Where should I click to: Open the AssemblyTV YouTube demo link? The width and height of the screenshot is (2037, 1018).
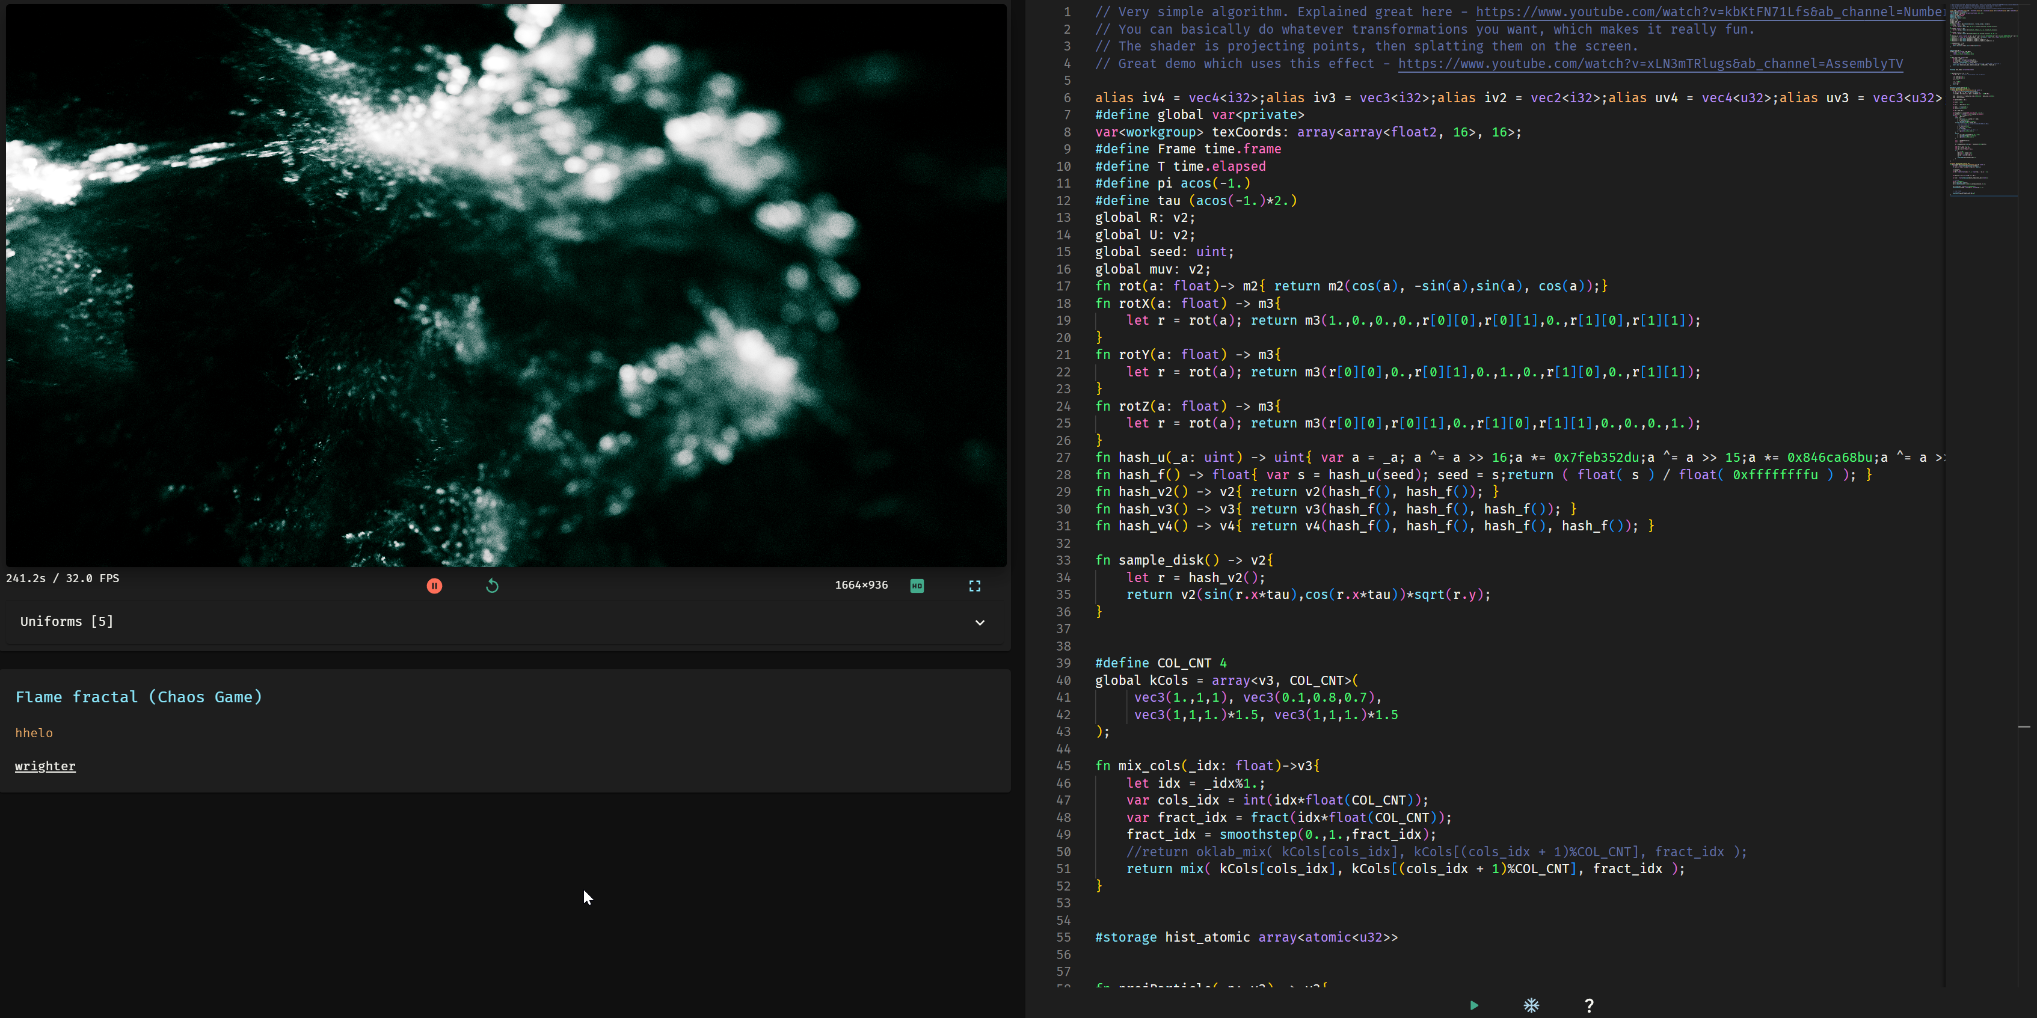point(1650,64)
